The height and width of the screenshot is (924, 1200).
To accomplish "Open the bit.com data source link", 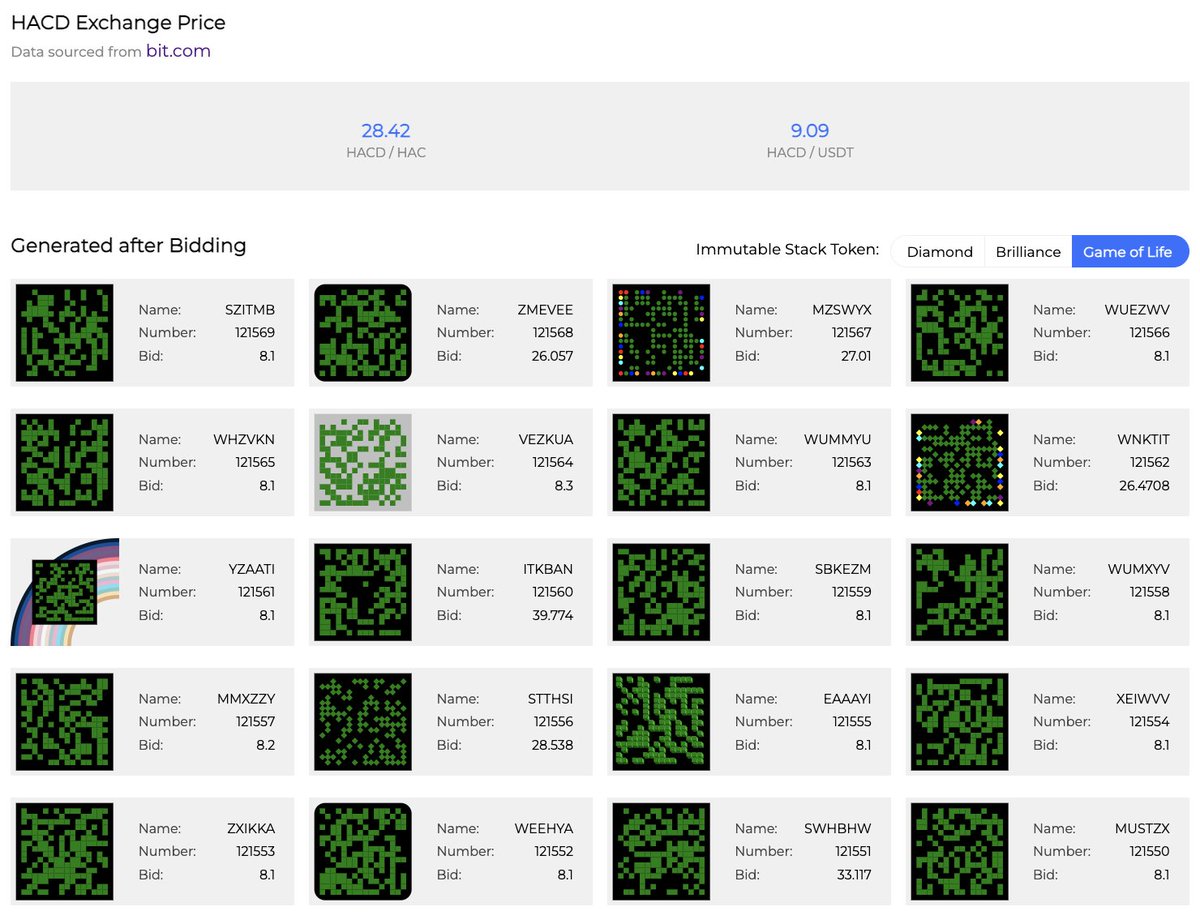I will 178,51.
